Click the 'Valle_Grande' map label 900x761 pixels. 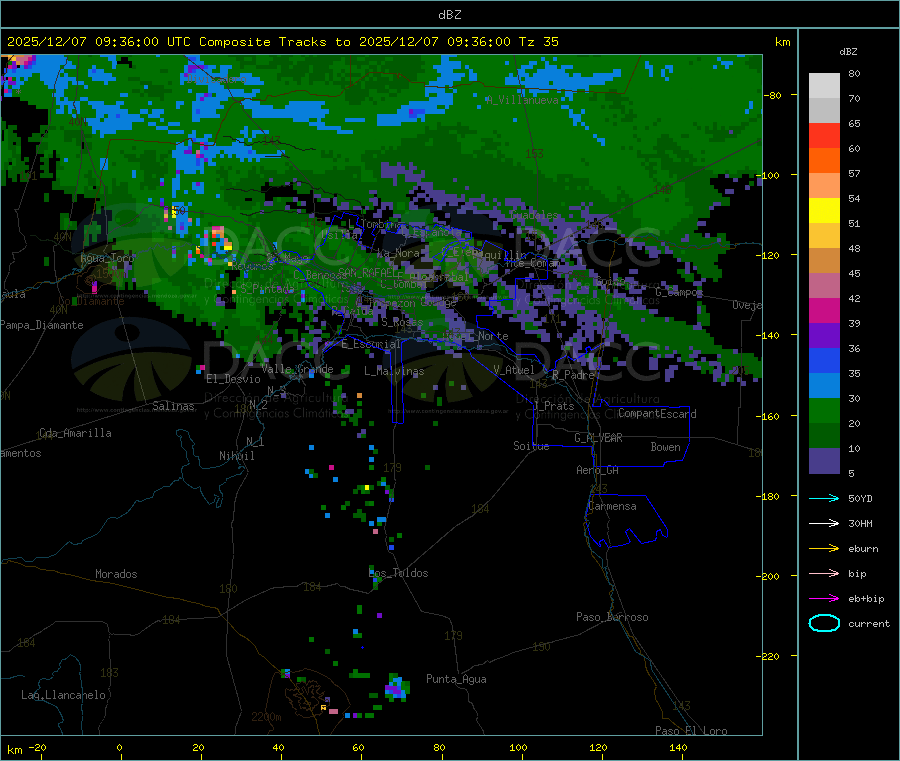pos(297,369)
